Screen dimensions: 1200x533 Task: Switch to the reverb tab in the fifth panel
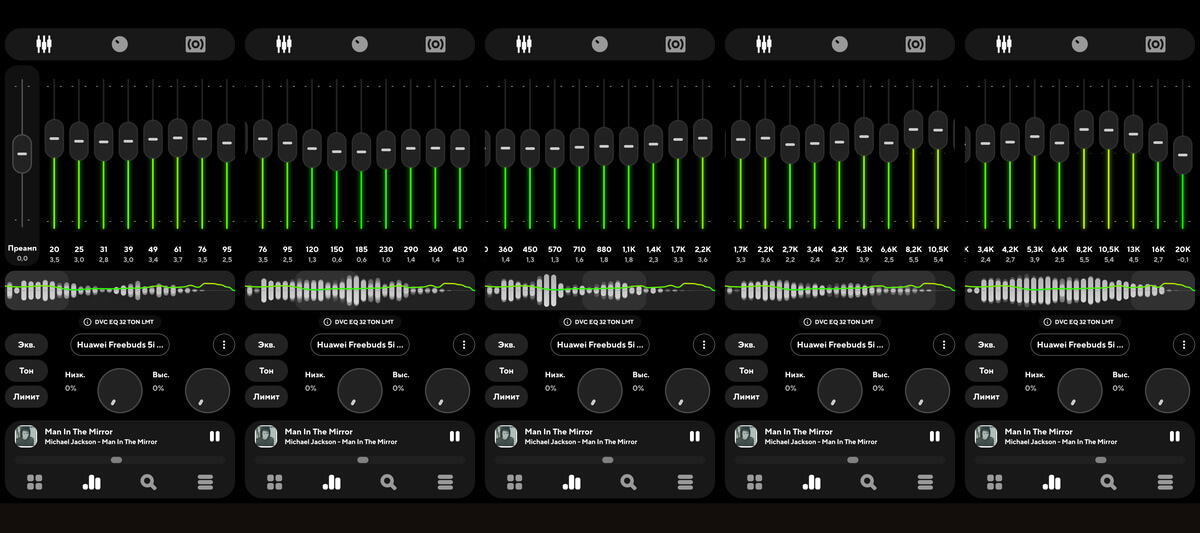[1155, 44]
